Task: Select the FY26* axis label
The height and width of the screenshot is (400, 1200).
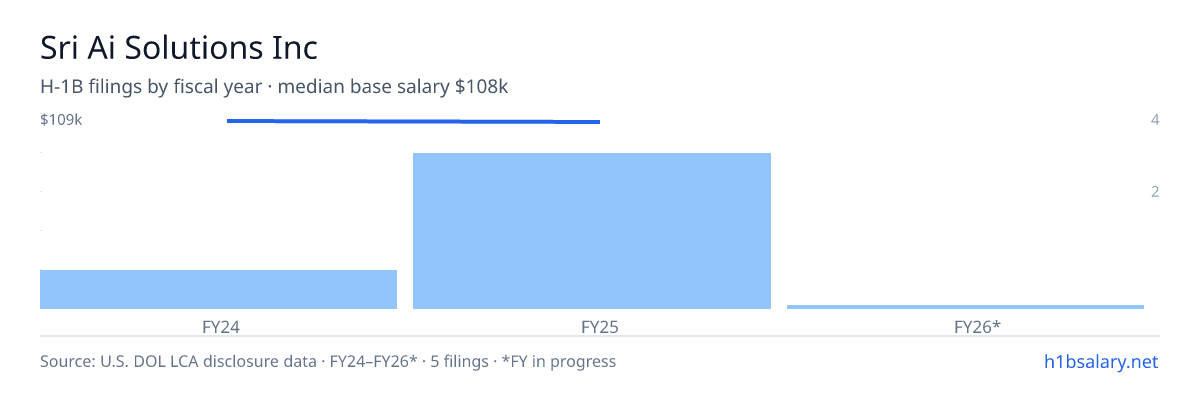Action: pos(978,326)
